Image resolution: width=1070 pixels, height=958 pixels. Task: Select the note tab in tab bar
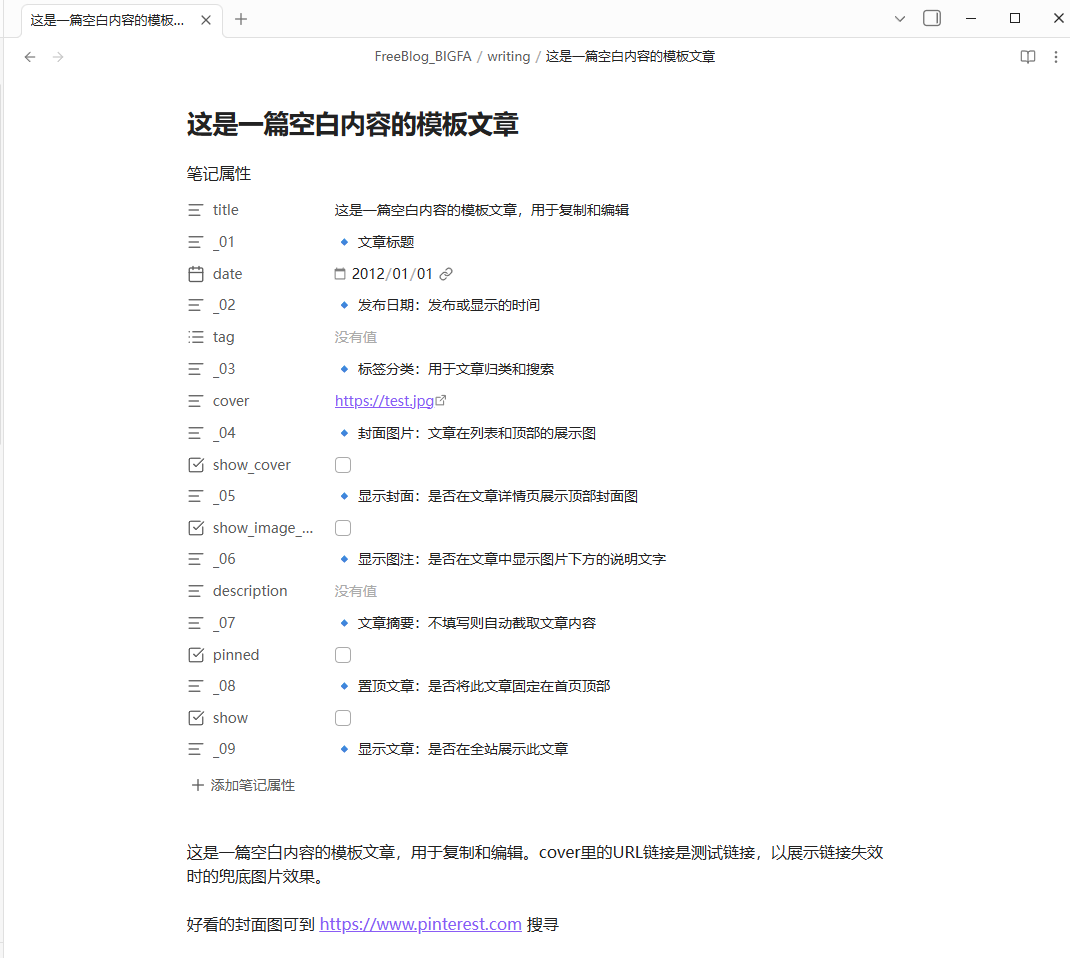pyautogui.click(x=107, y=20)
